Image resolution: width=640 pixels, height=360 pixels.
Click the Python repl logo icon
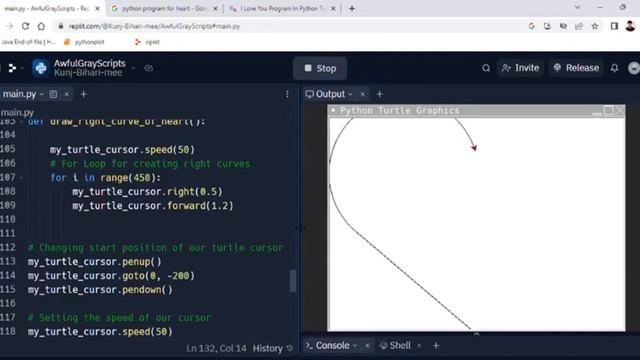click(41, 68)
